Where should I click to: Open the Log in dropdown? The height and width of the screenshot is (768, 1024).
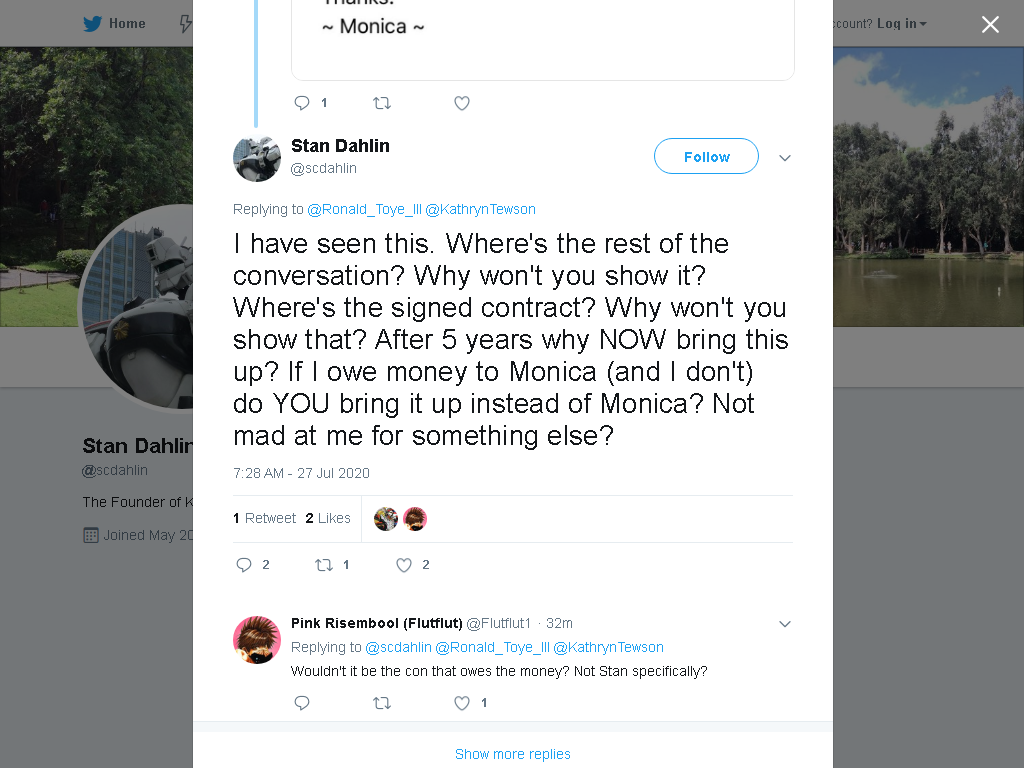pos(901,24)
